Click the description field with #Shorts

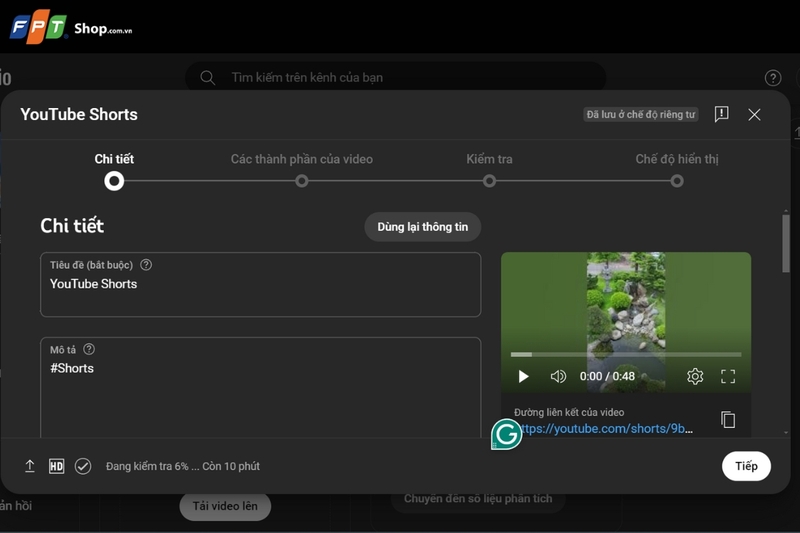pyautogui.click(x=261, y=388)
